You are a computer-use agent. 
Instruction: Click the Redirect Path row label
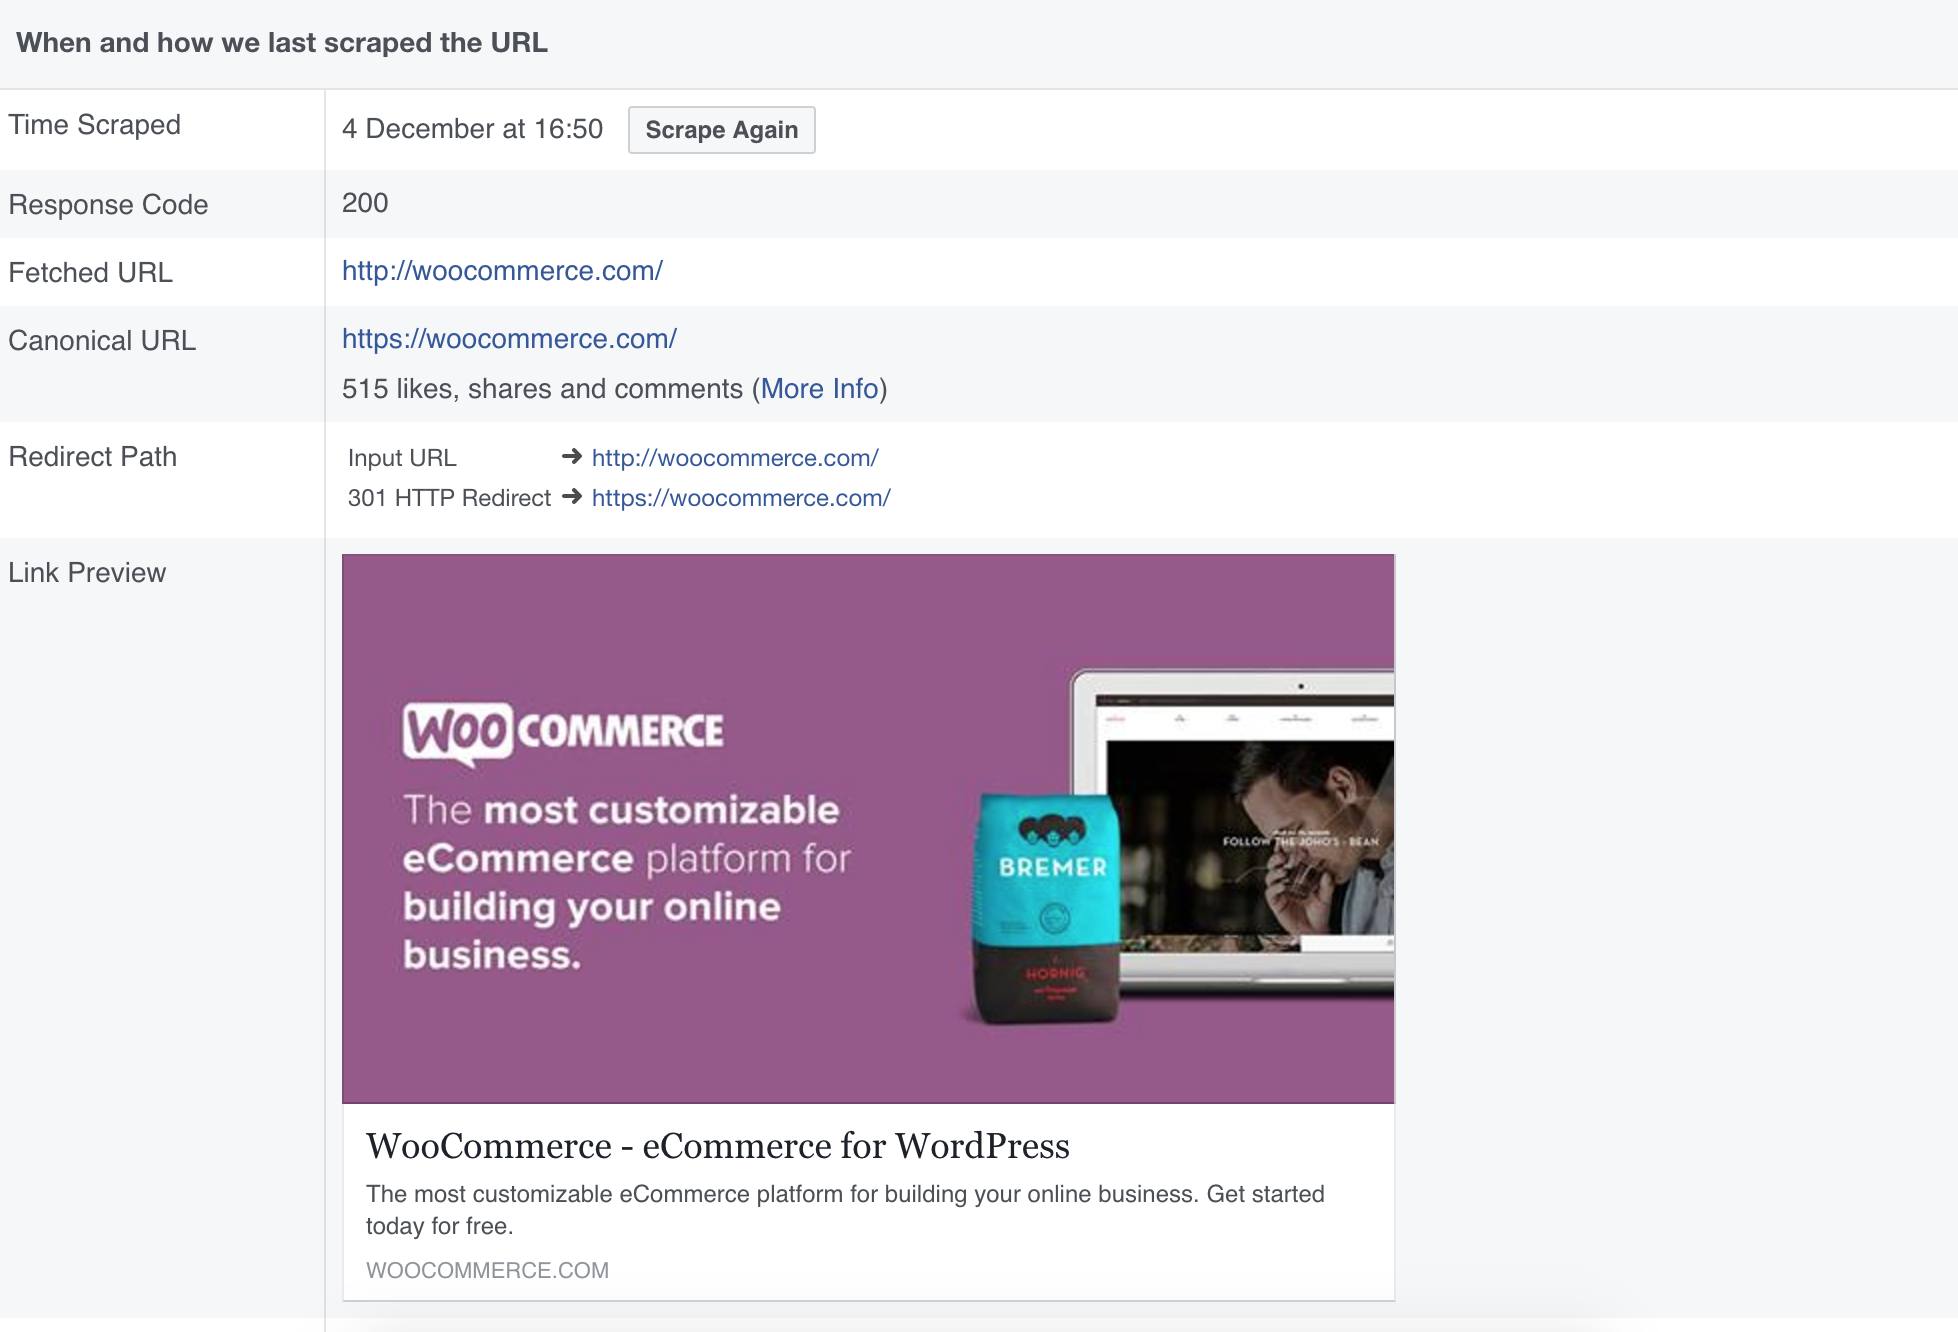(x=92, y=457)
